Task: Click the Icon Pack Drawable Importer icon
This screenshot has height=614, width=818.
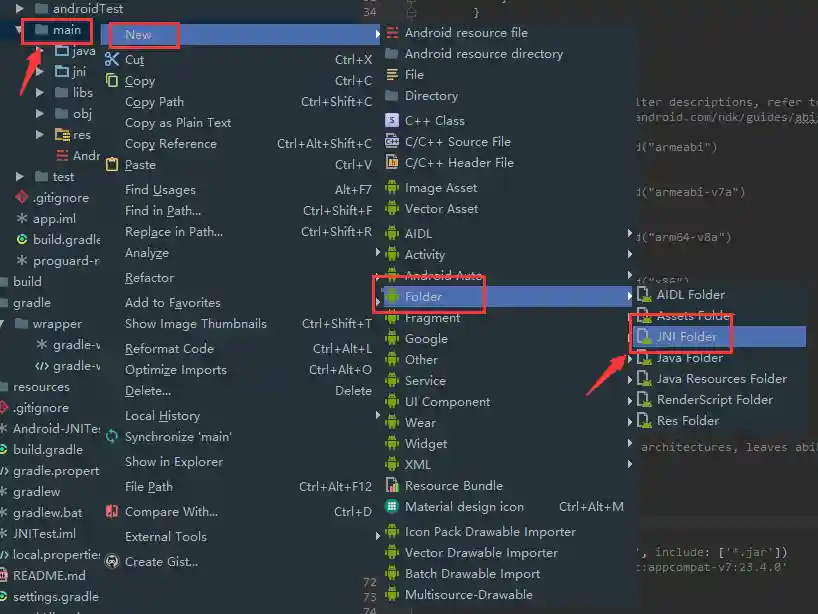Action: pyautogui.click(x=392, y=531)
